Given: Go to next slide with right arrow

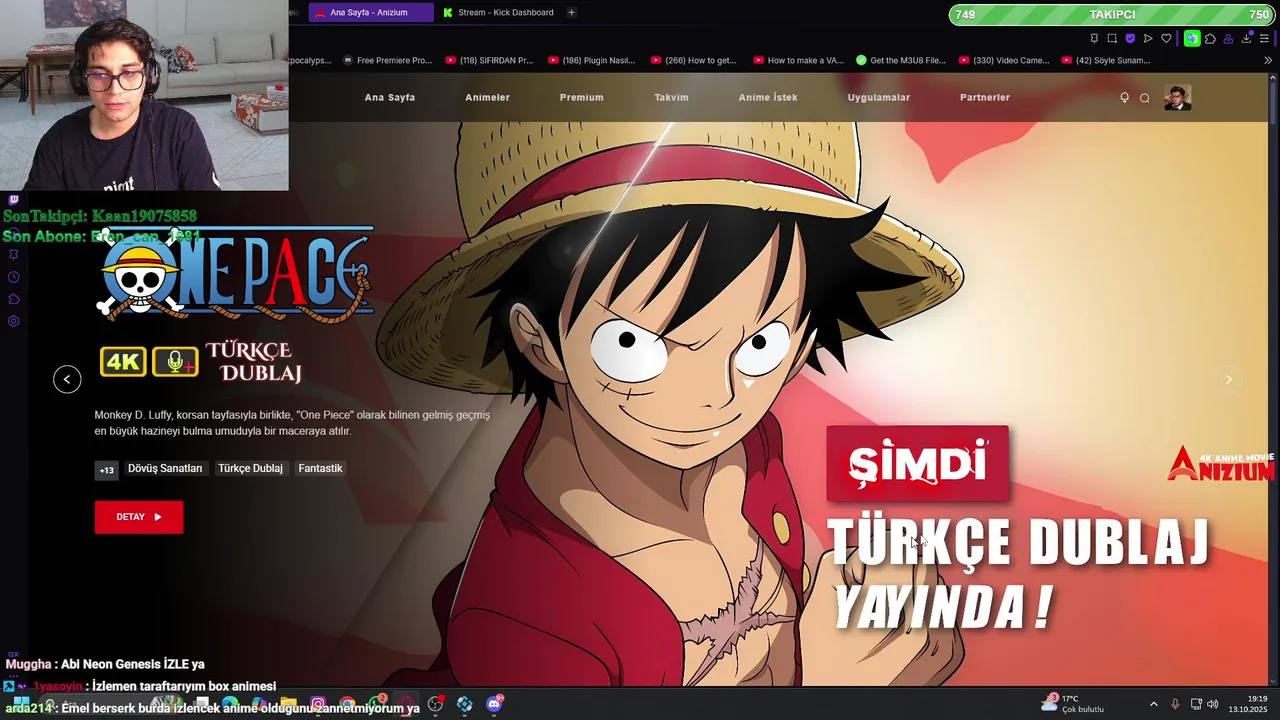Looking at the screenshot, I should [x=1229, y=379].
